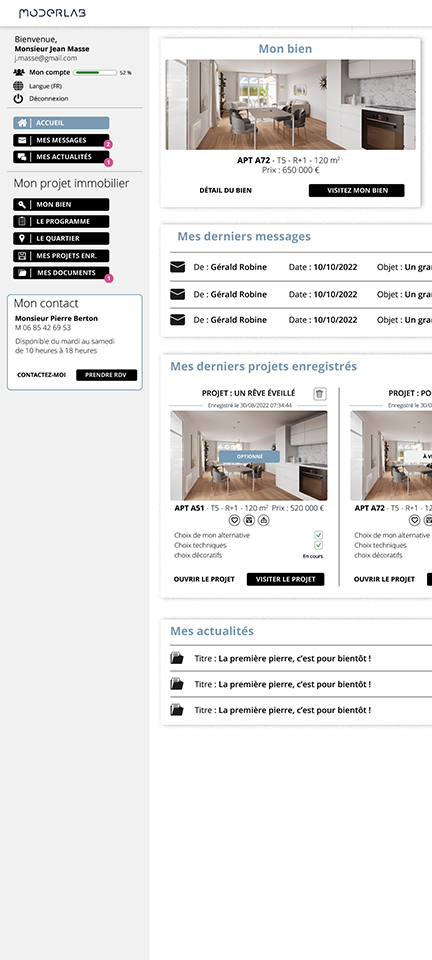Screen dimensions: 432x960
Task: Click the Visiter le projet button
Action: click(286, 579)
